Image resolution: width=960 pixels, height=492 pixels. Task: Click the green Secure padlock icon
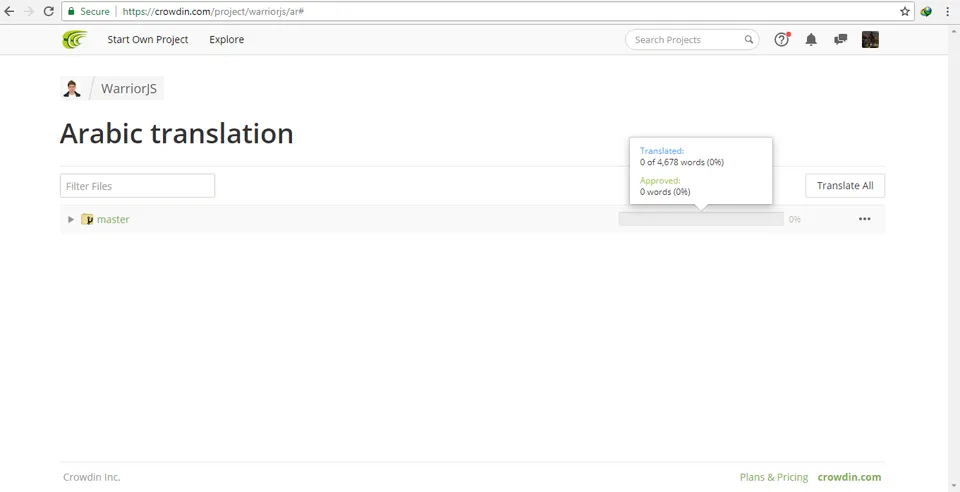[x=72, y=11]
